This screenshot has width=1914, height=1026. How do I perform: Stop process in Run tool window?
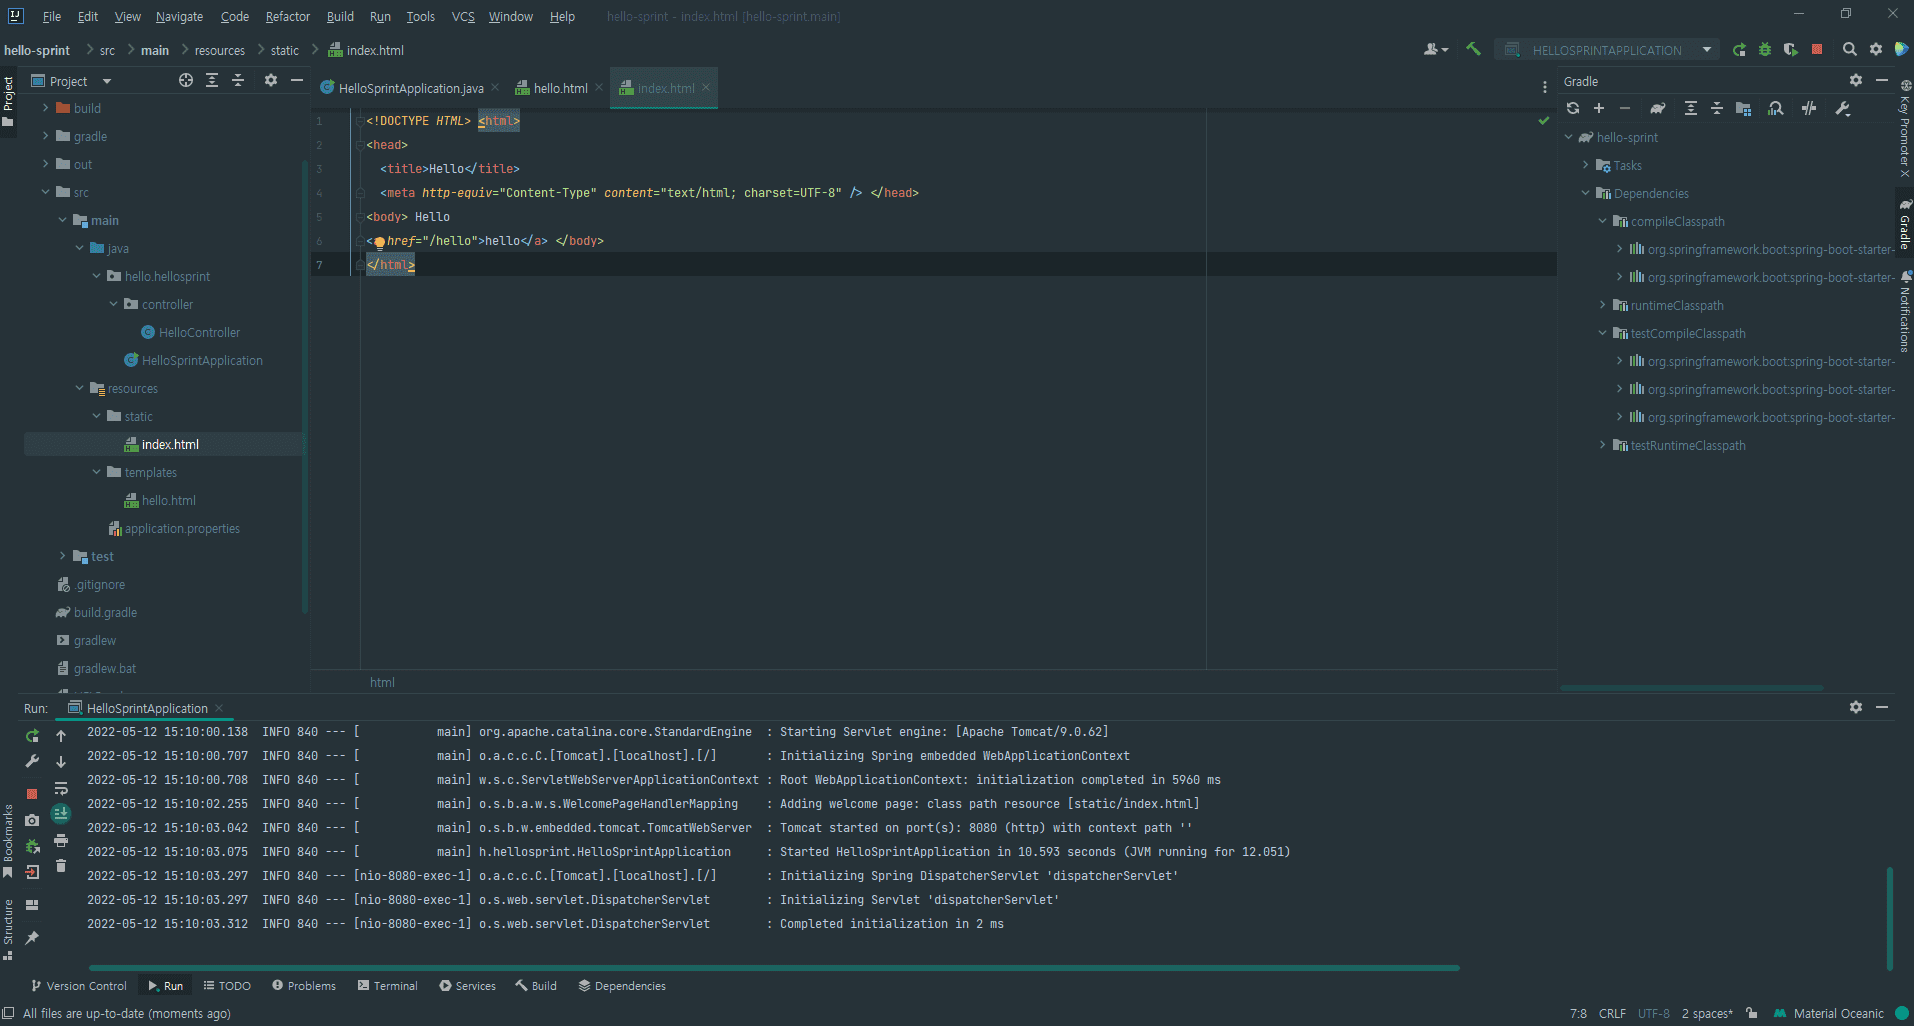(32, 793)
